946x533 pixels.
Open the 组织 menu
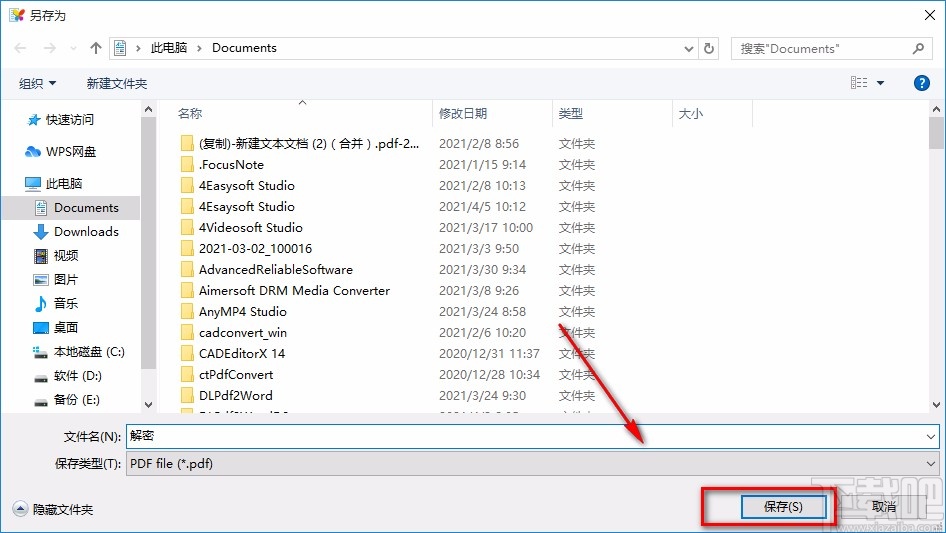point(37,83)
